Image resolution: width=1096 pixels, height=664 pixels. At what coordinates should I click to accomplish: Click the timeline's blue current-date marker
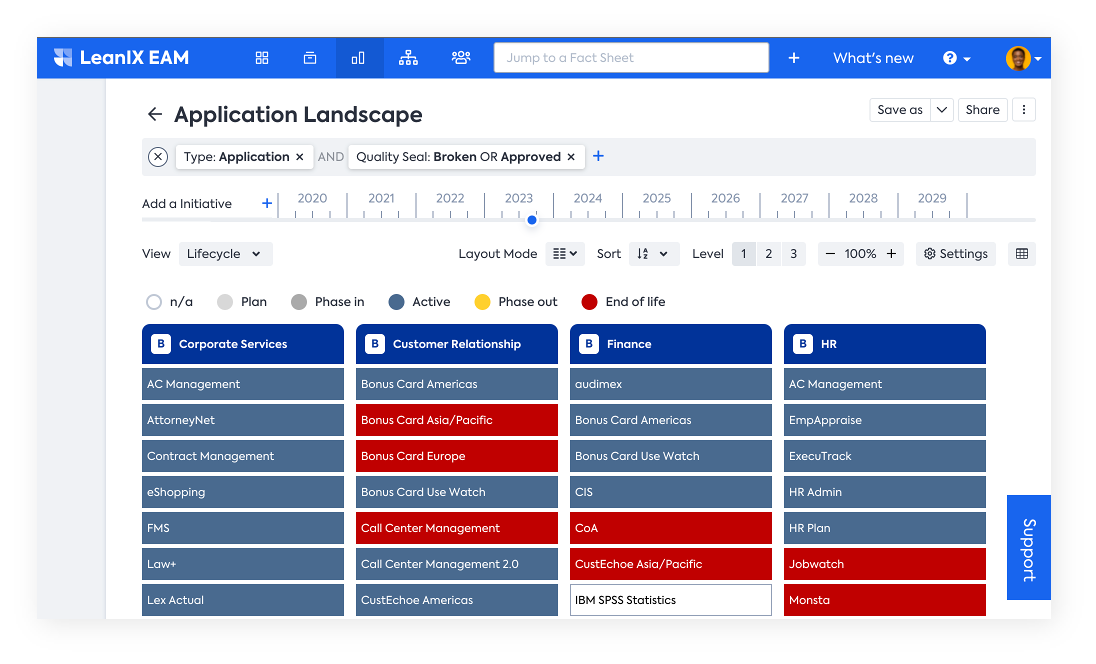click(532, 220)
